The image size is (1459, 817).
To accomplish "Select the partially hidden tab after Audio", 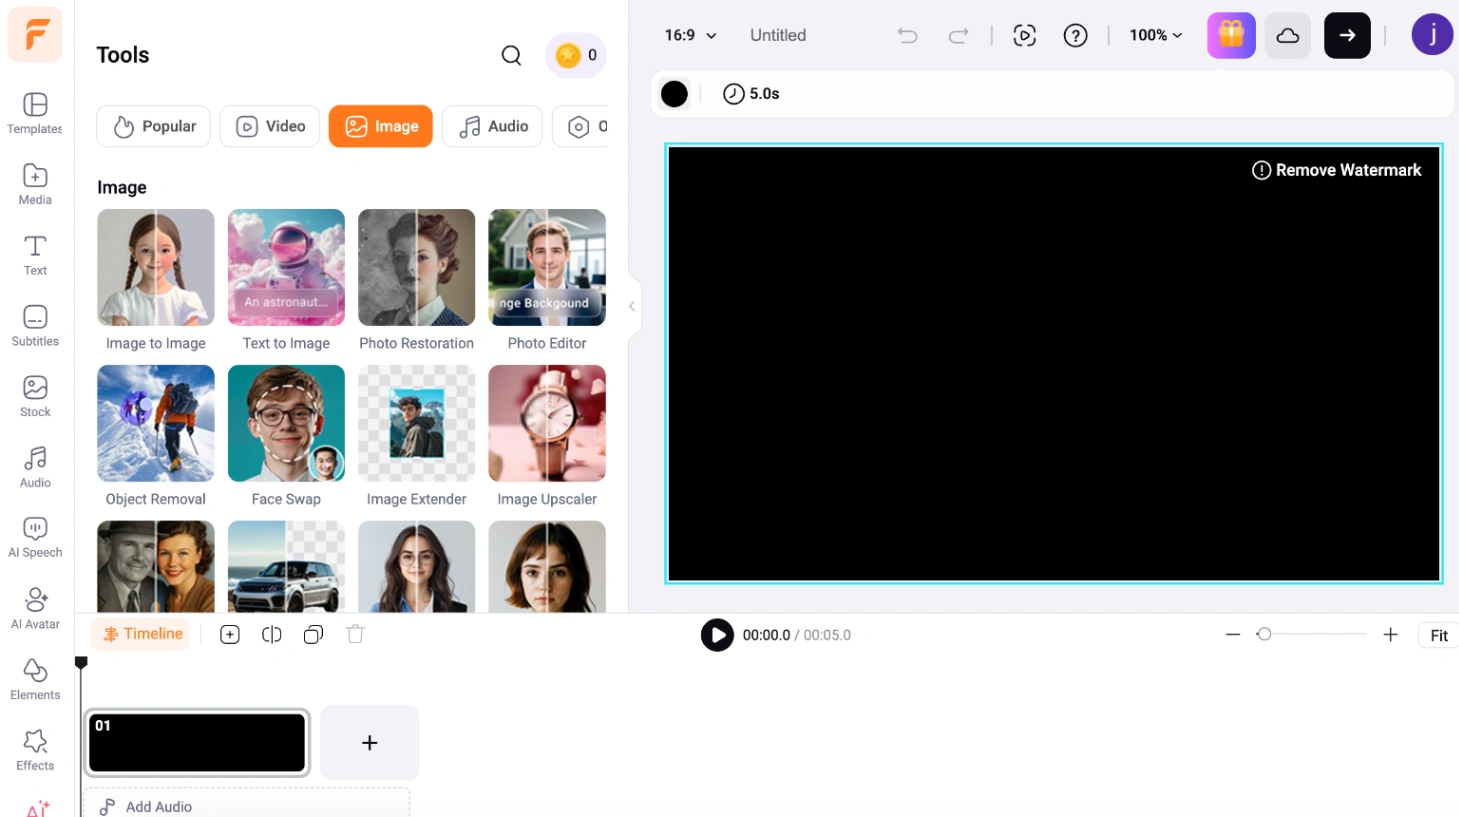I will (x=581, y=126).
